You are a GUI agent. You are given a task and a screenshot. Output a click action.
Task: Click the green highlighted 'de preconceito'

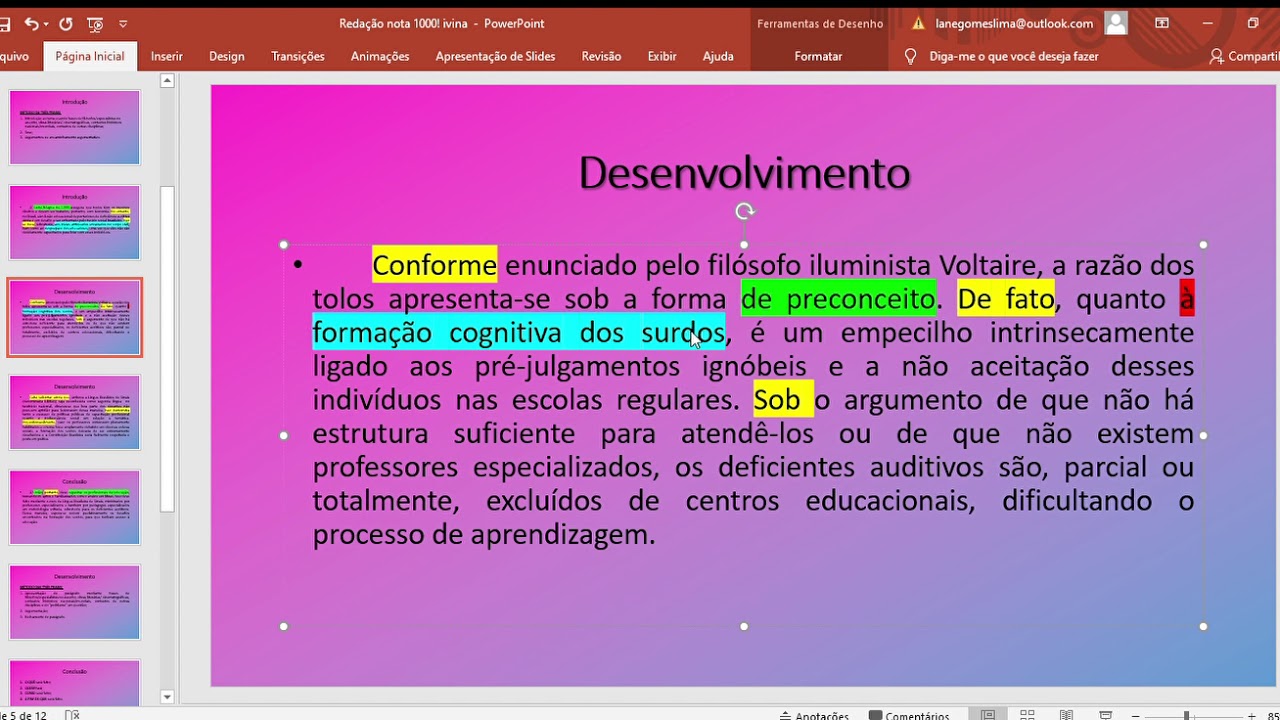click(838, 298)
